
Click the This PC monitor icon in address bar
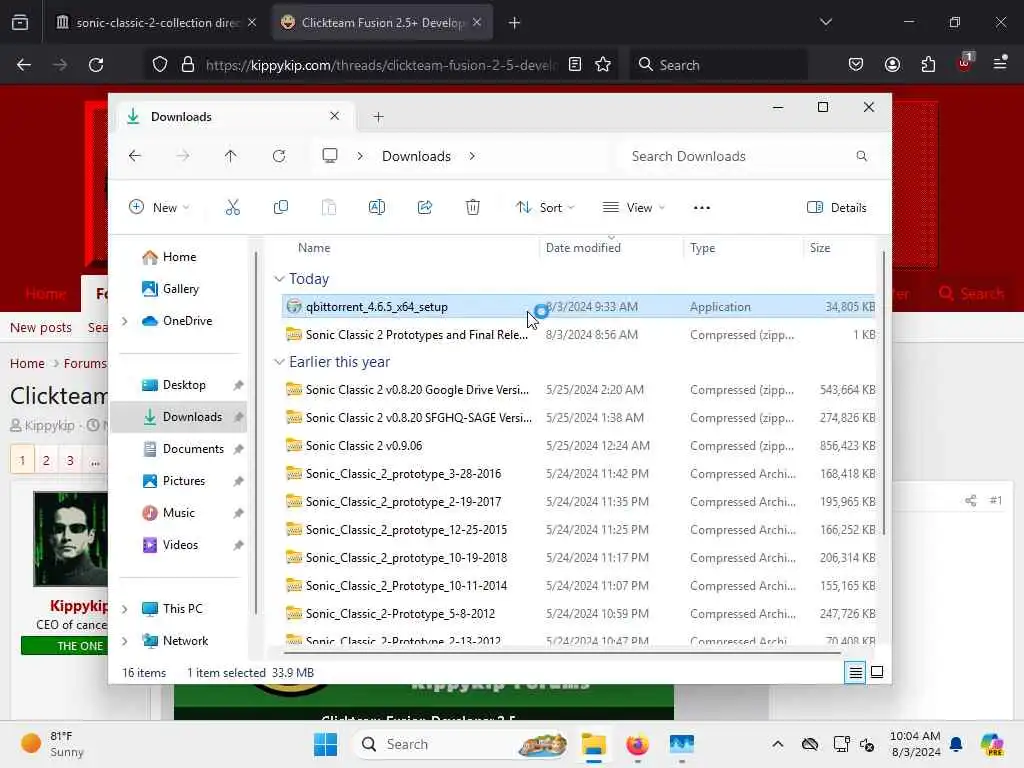(x=330, y=156)
